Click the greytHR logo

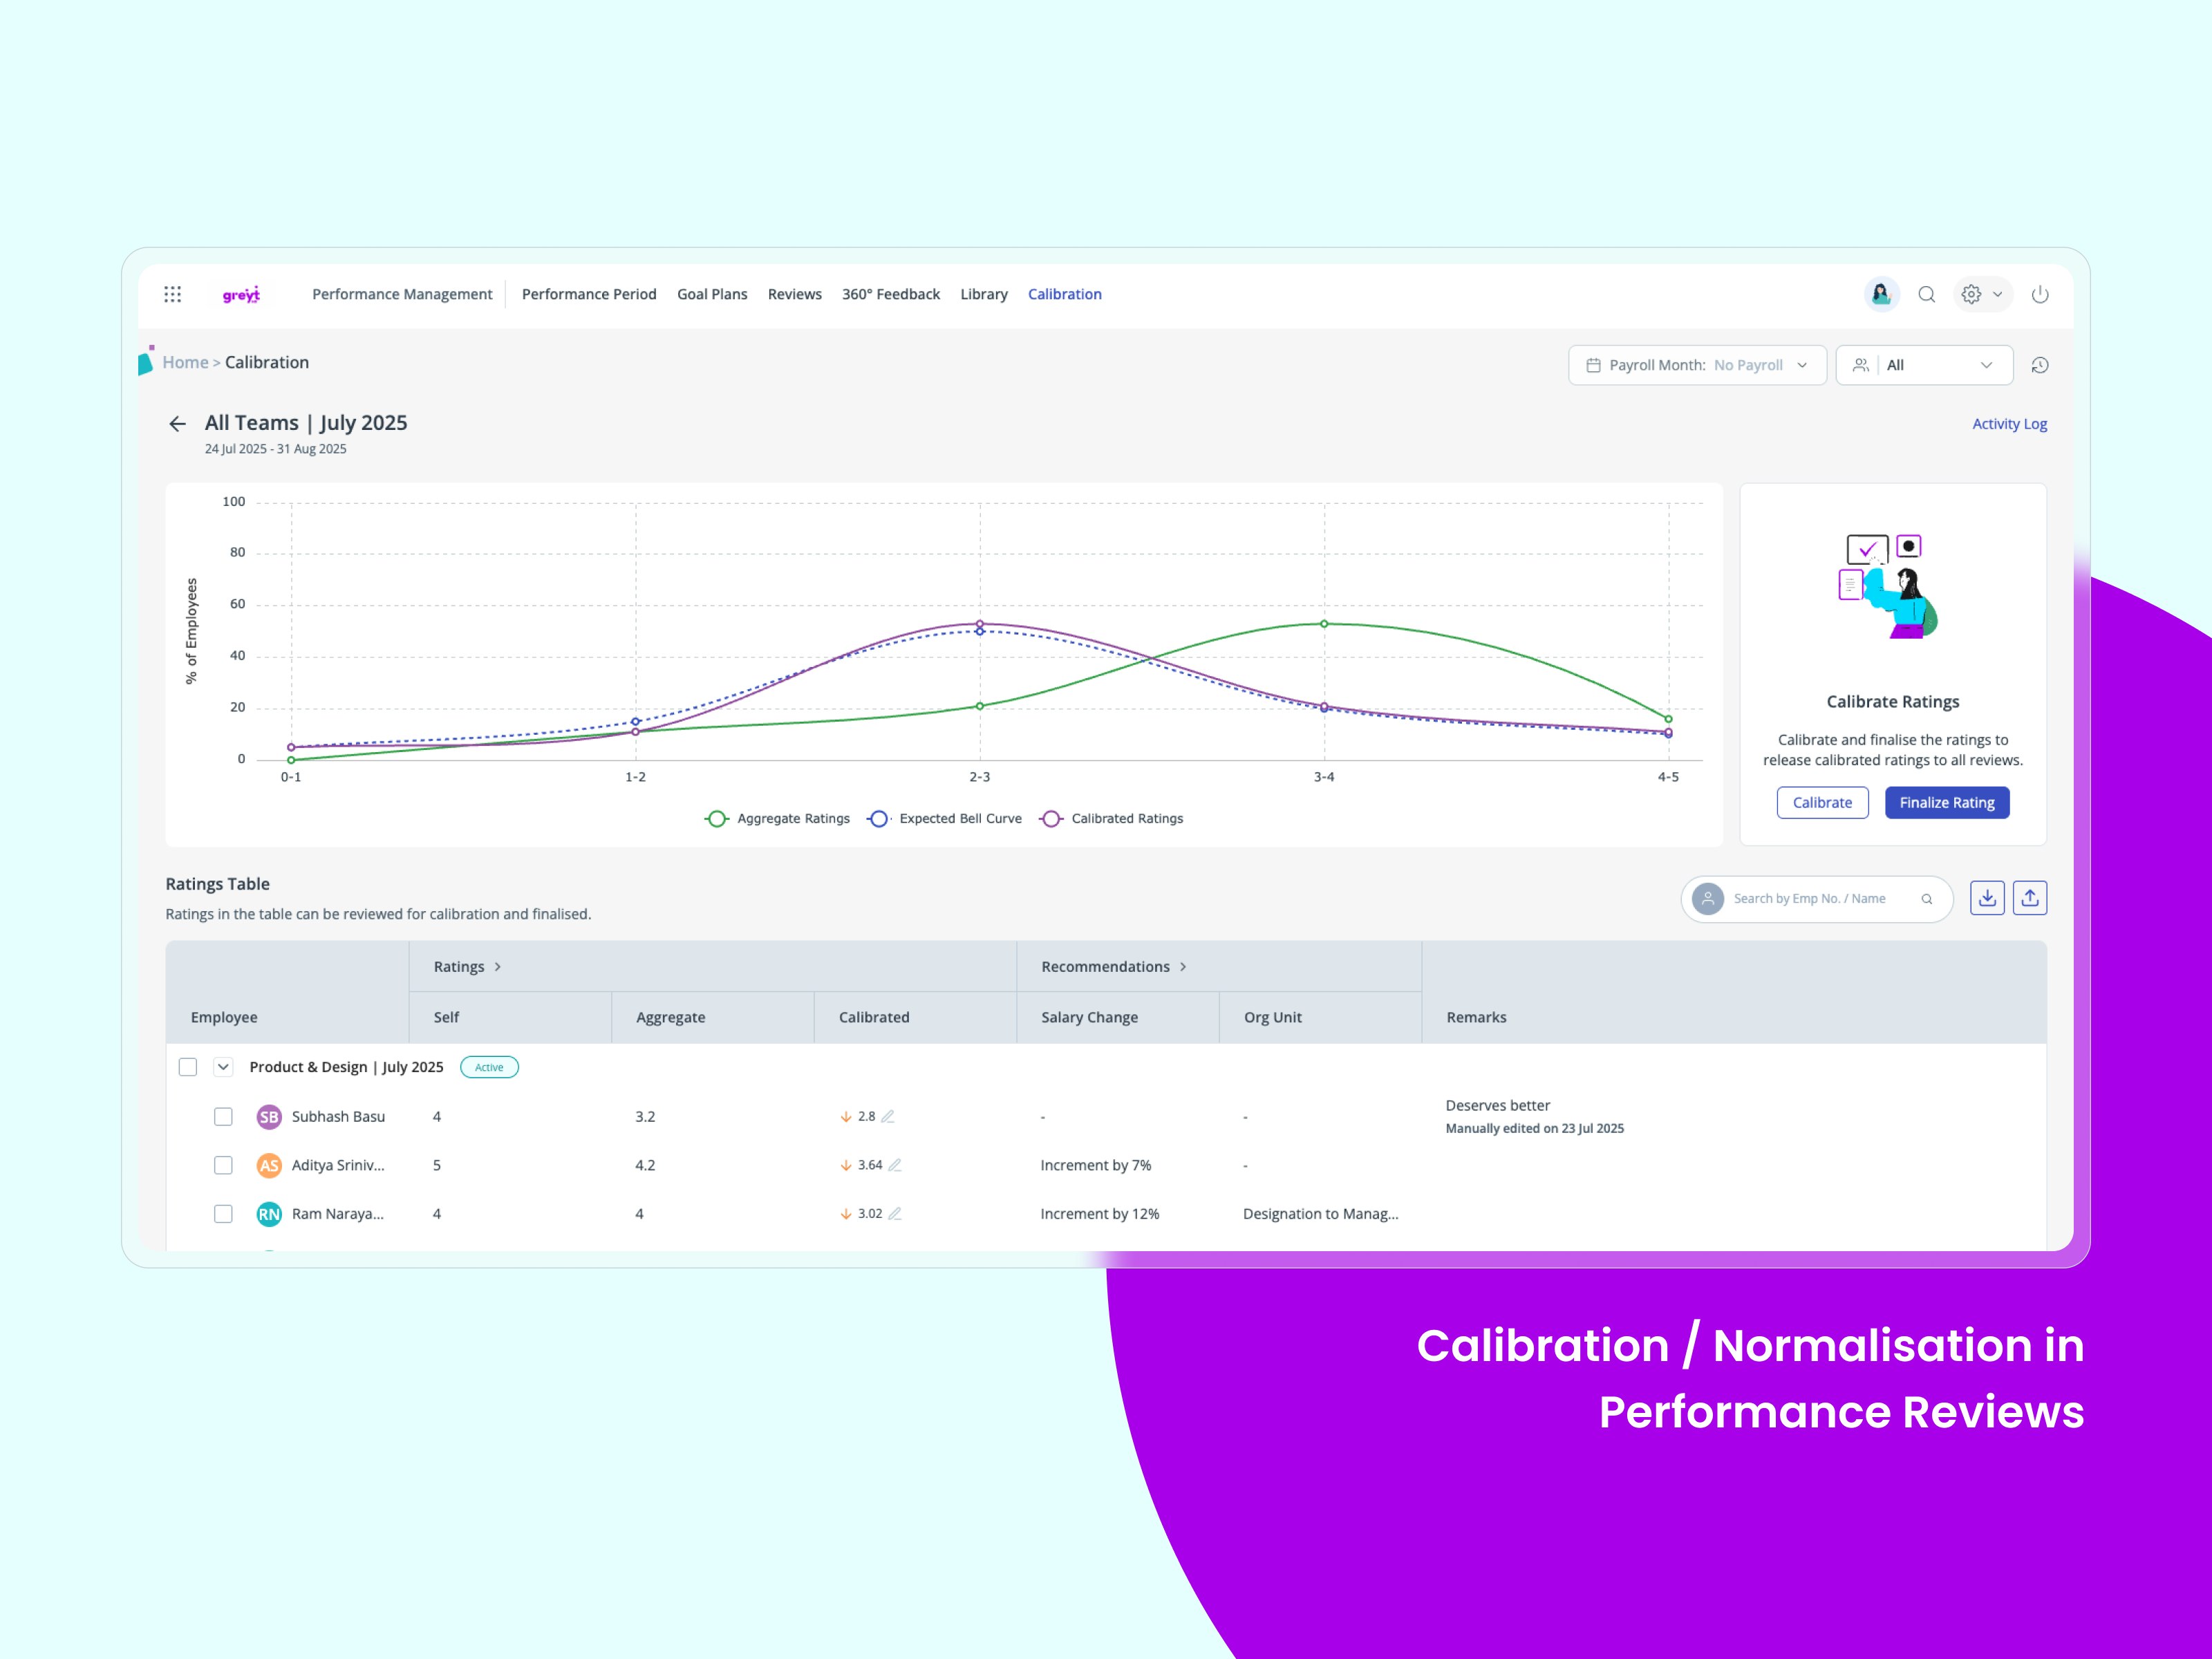point(241,294)
